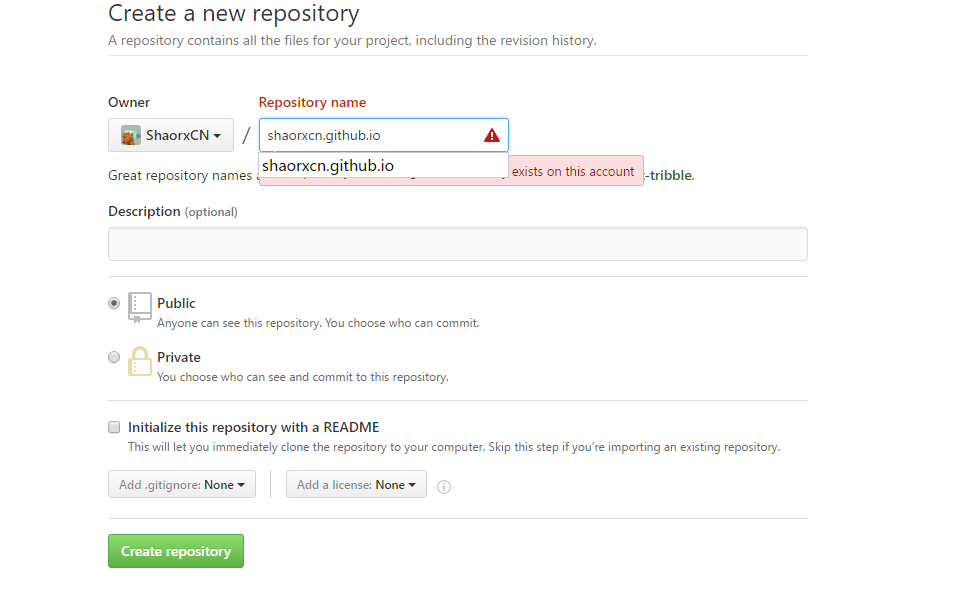The width and height of the screenshot is (960, 603).
Task: Focus the Repository name input field
Action: [383, 135]
